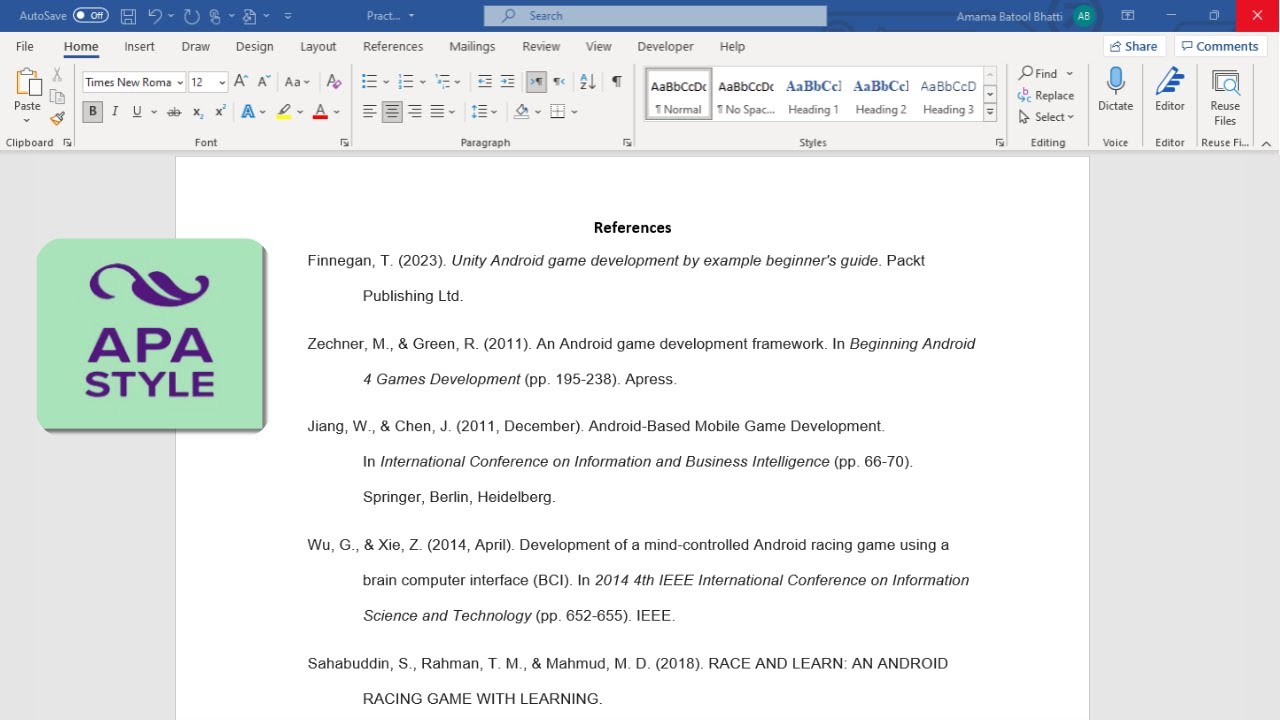Toggle left-to-right text direction
Viewport: 1280px width, 720px height.
click(536, 82)
